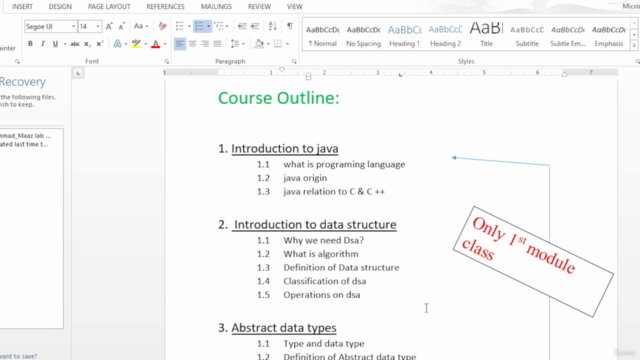Click Clear All Formatting icon
The height and width of the screenshot is (360, 640).
162,27
